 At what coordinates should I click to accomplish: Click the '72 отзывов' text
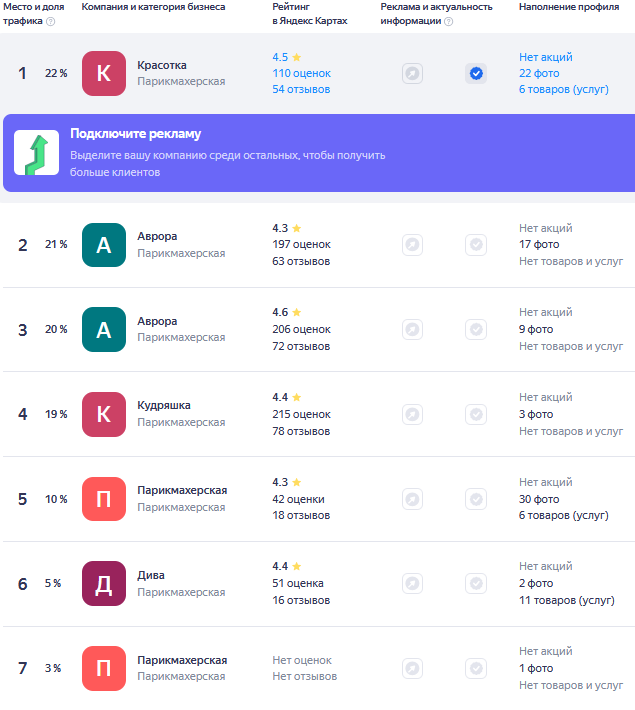301,346
